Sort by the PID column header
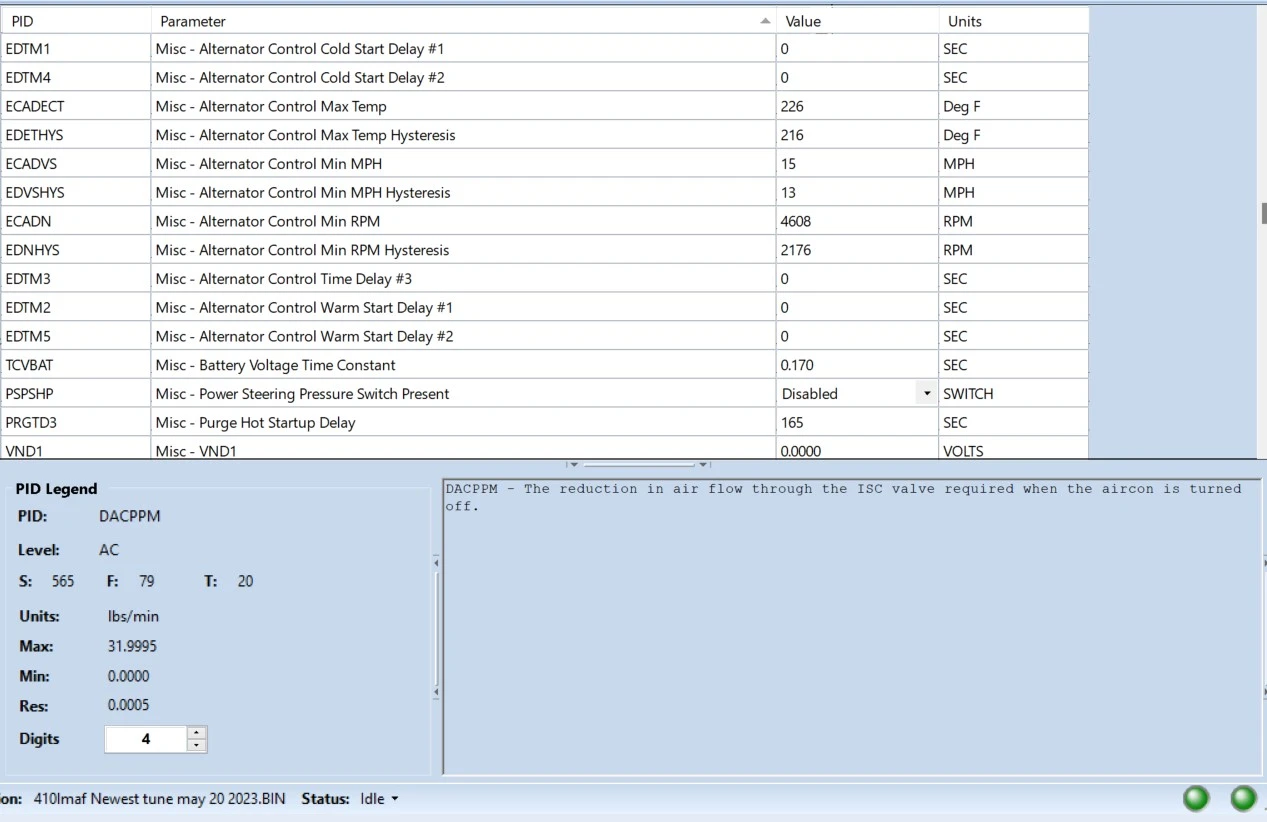The width and height of the screenshot is (1267, 822). 75,21
